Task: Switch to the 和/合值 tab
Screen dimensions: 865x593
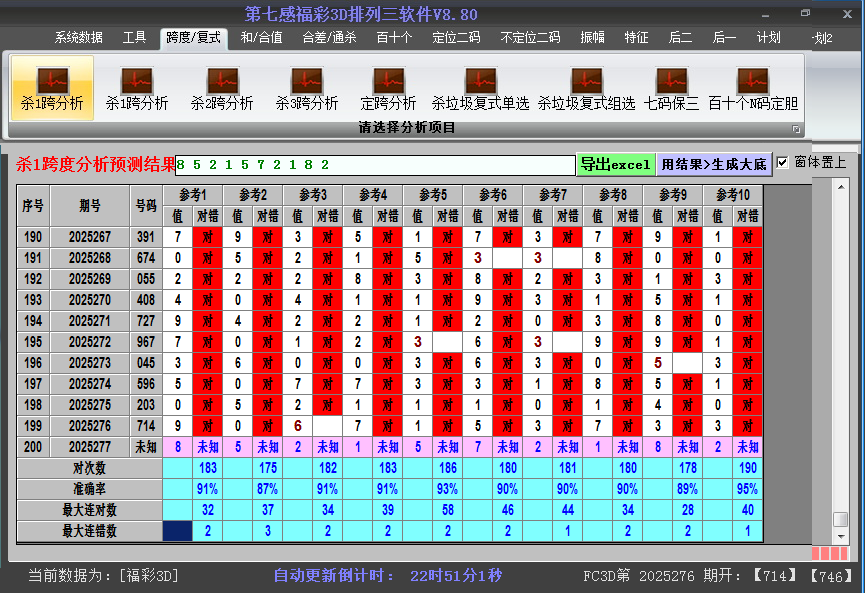Action: pos(260,37)
